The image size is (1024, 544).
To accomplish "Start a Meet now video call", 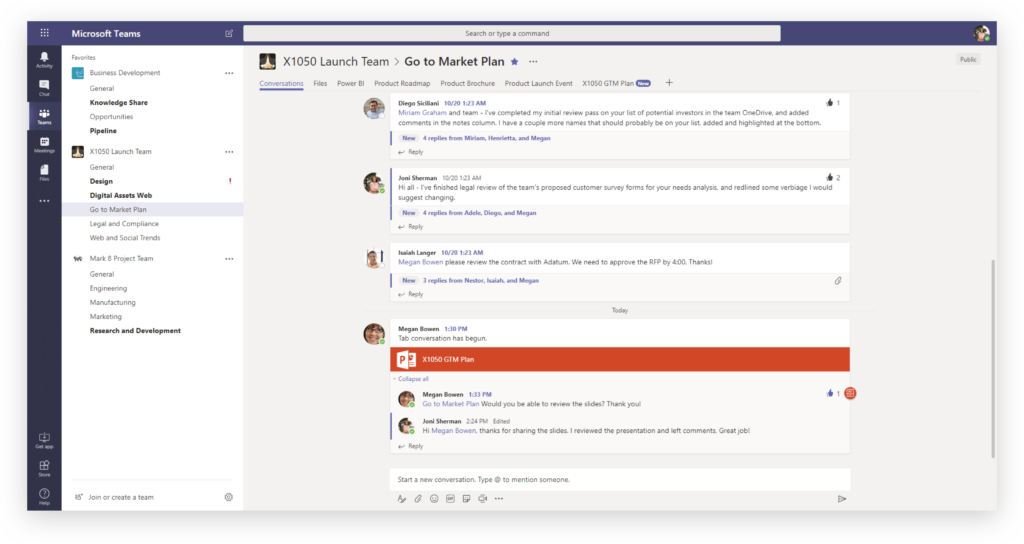I will [483, 499].
